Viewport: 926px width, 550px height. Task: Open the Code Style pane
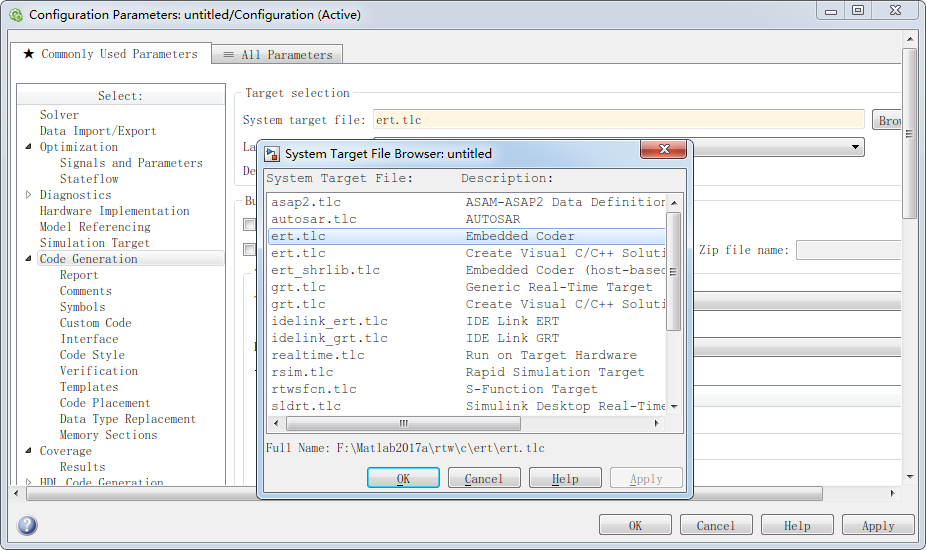pyautogui.click(x=92, y=354)
